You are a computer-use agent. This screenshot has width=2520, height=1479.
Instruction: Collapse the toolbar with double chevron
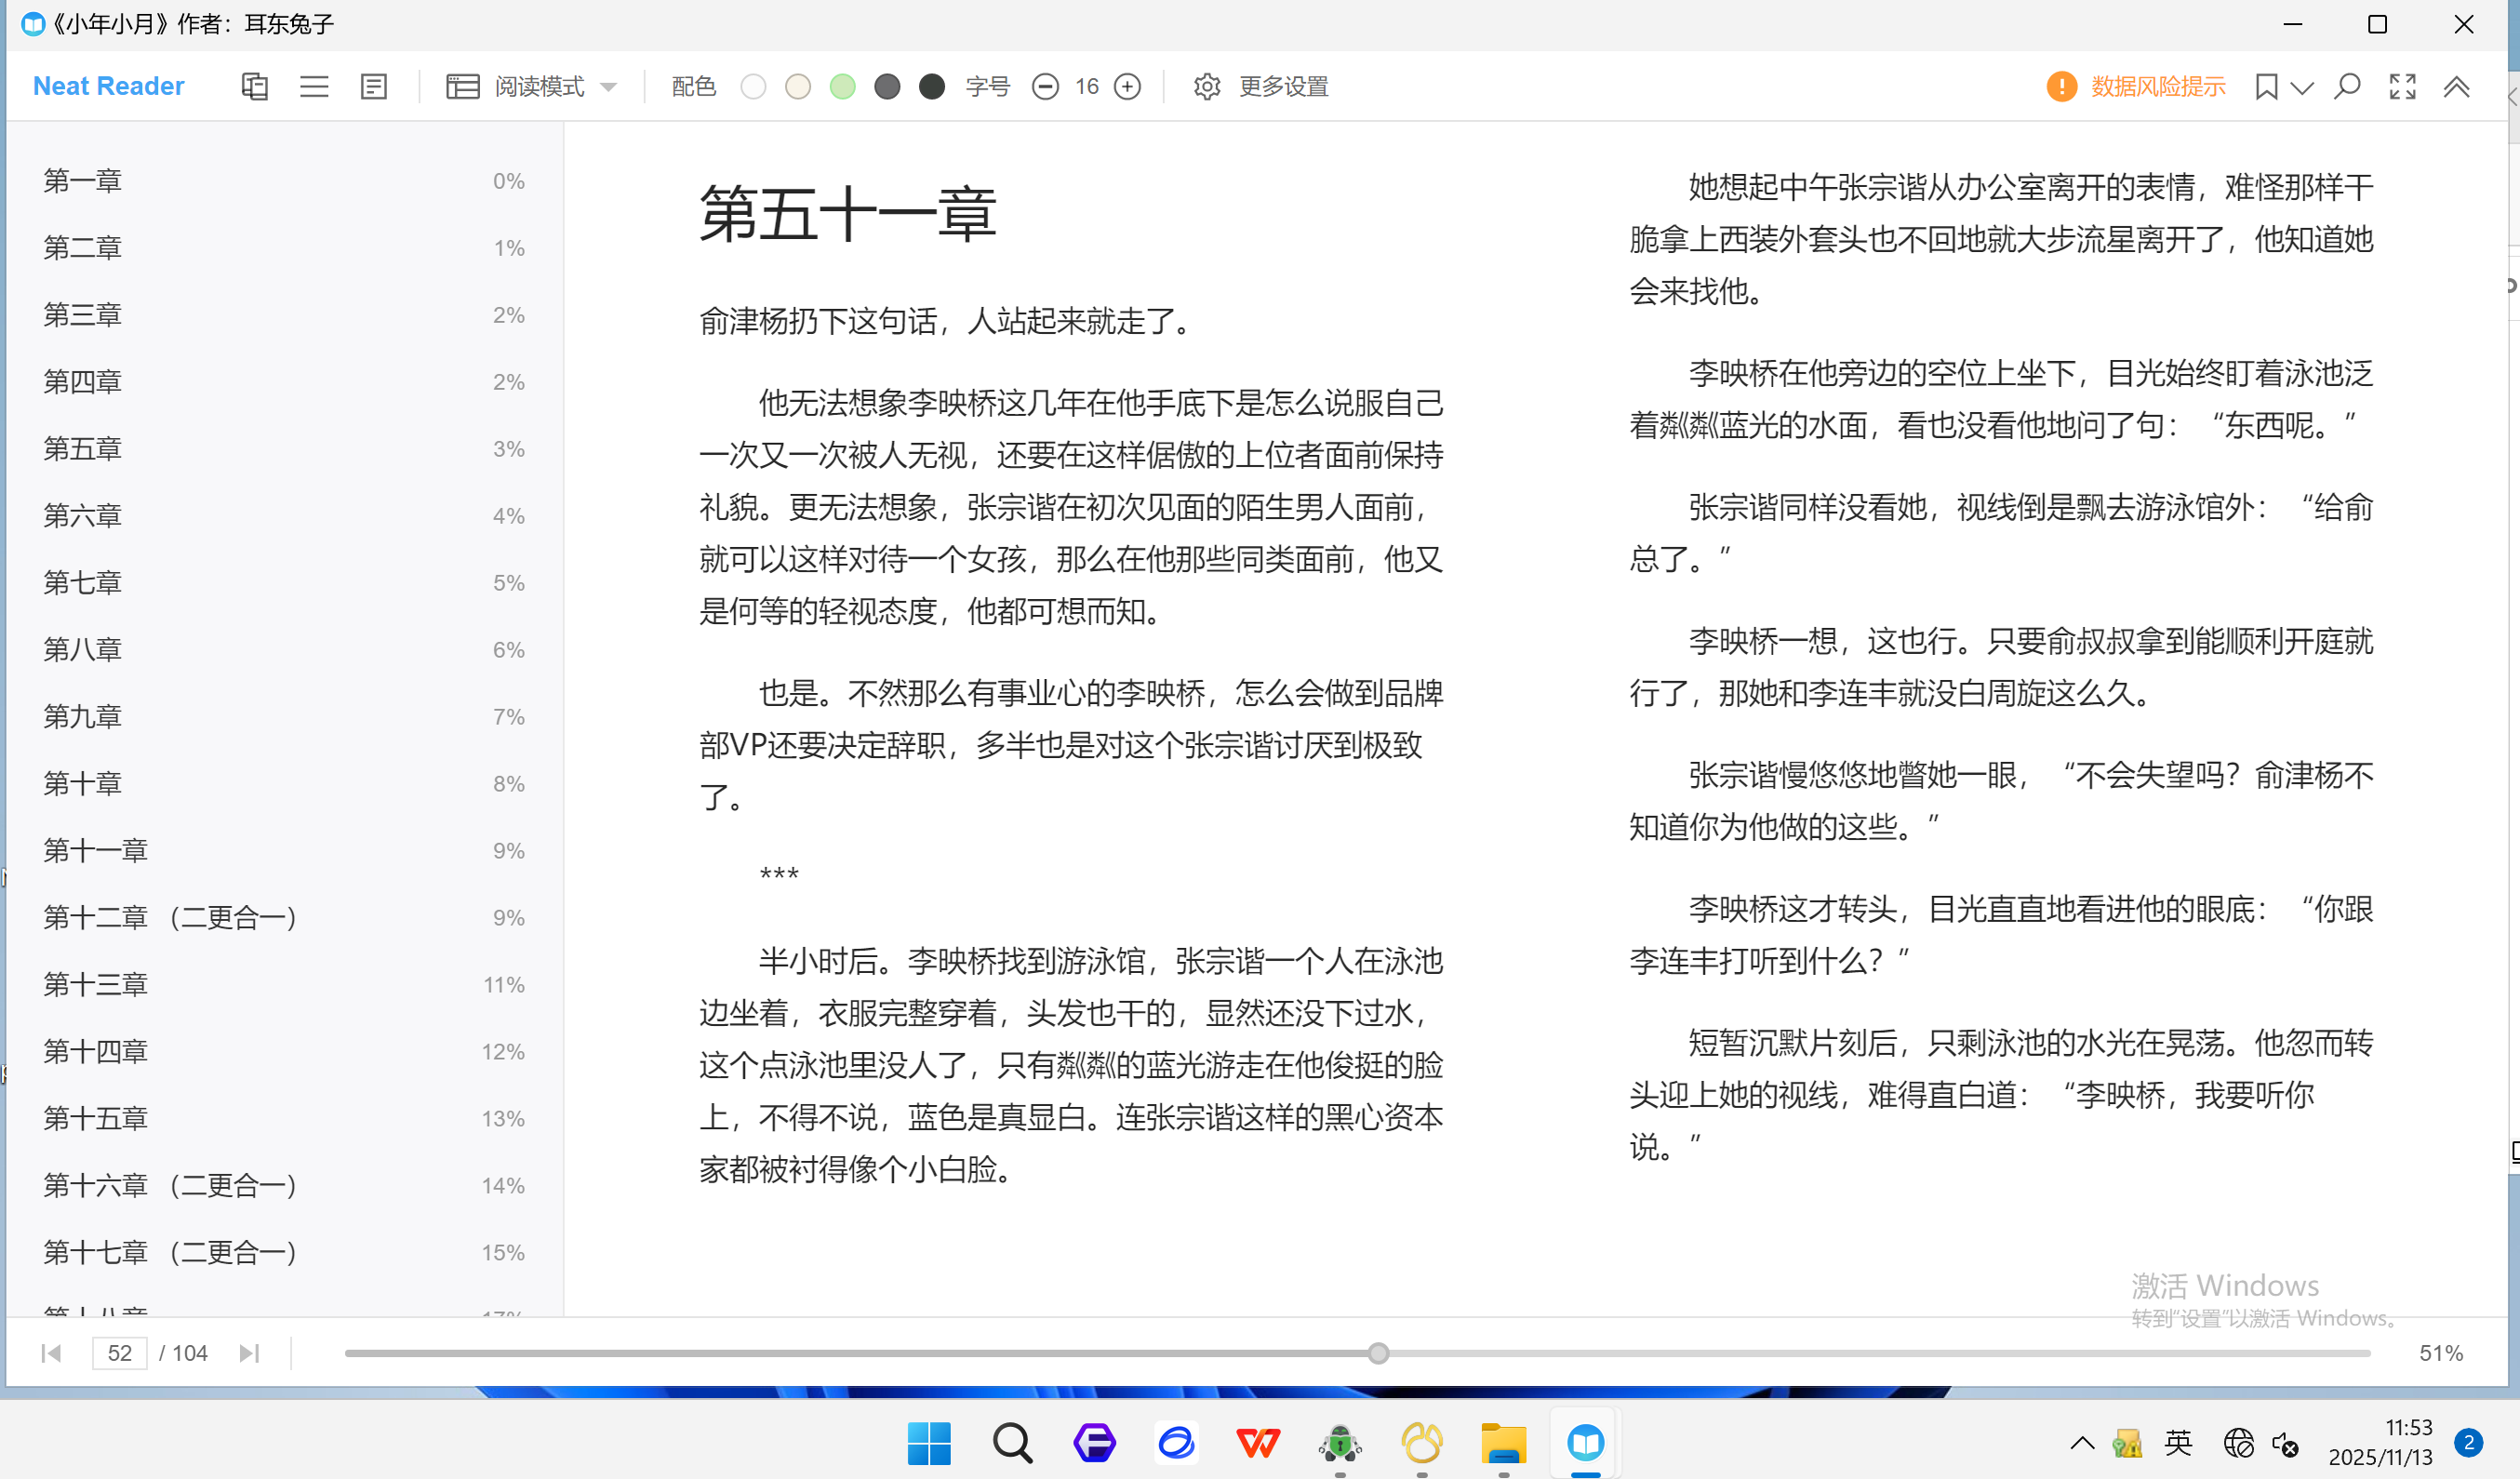2457,87
